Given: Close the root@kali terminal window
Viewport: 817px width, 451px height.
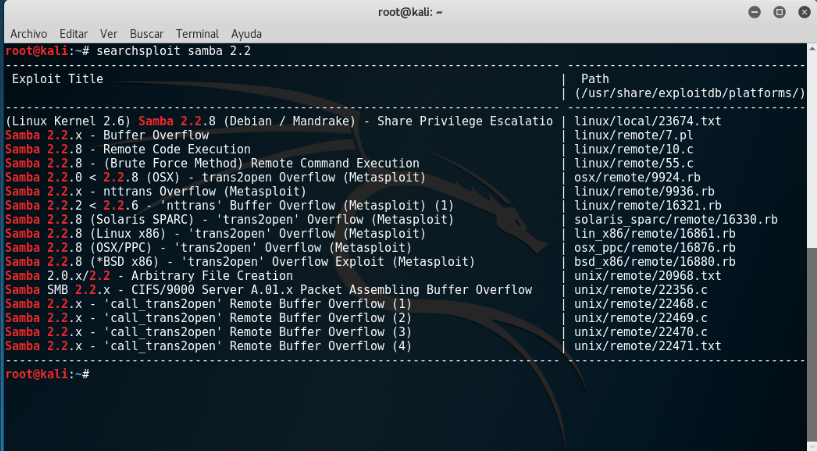Looking at the screenshot, I should tap(804, 12).
